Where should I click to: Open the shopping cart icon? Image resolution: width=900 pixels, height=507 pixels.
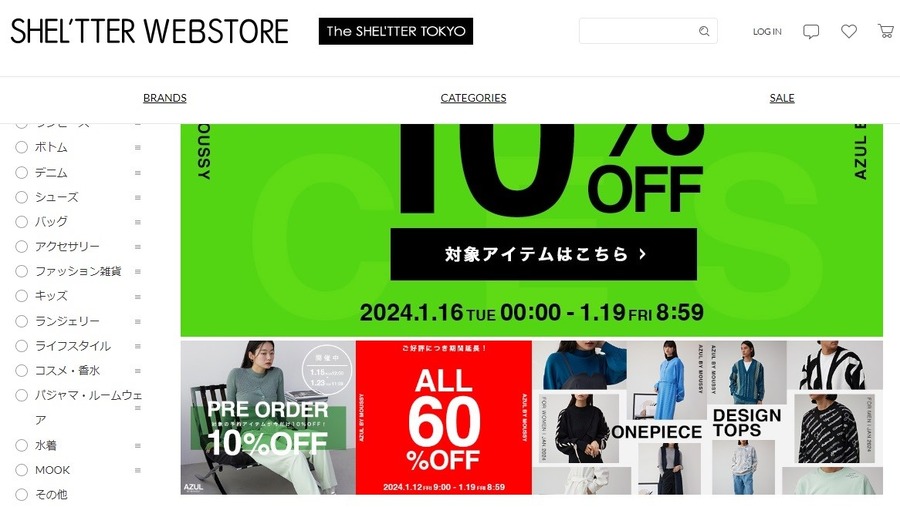(x=886, y=31)
